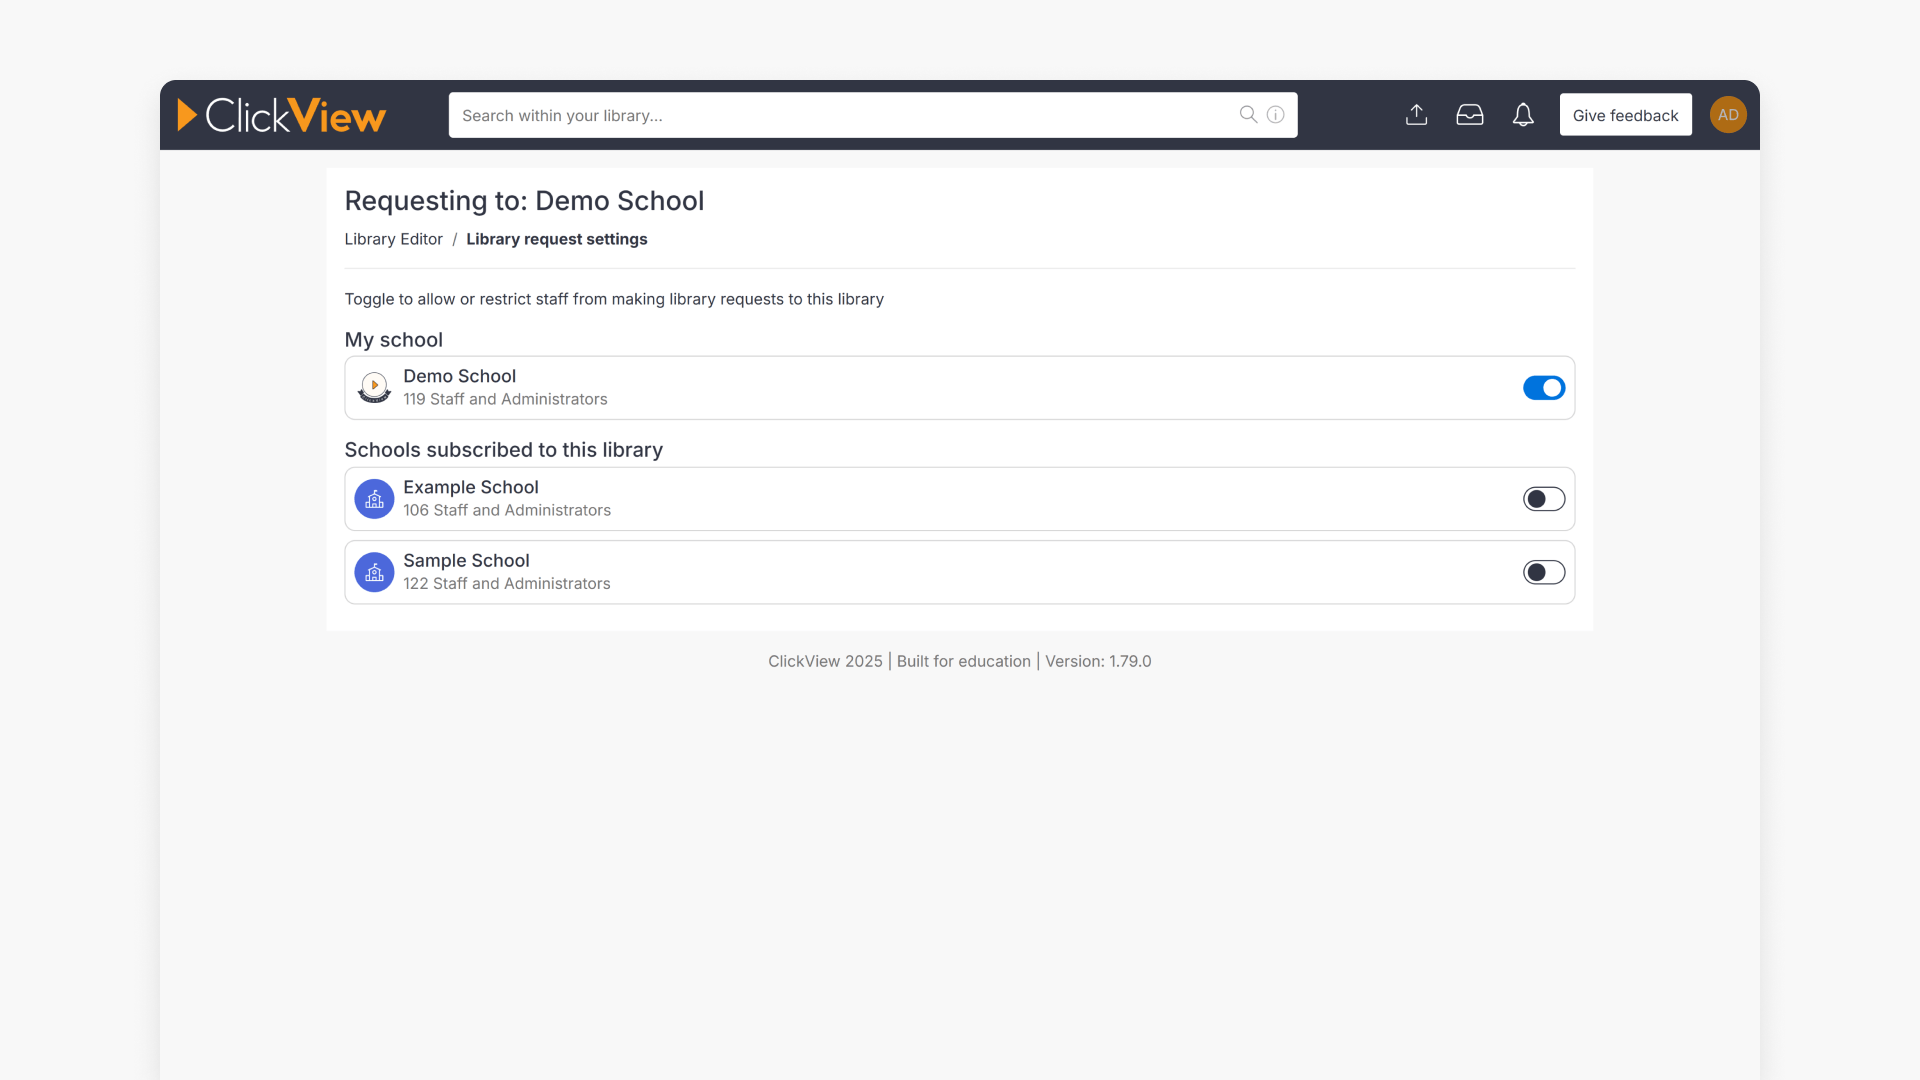Go back via Library Editor breadcrumb
This screenshot has height=1080, width=1920.
[x=393, y=239]
